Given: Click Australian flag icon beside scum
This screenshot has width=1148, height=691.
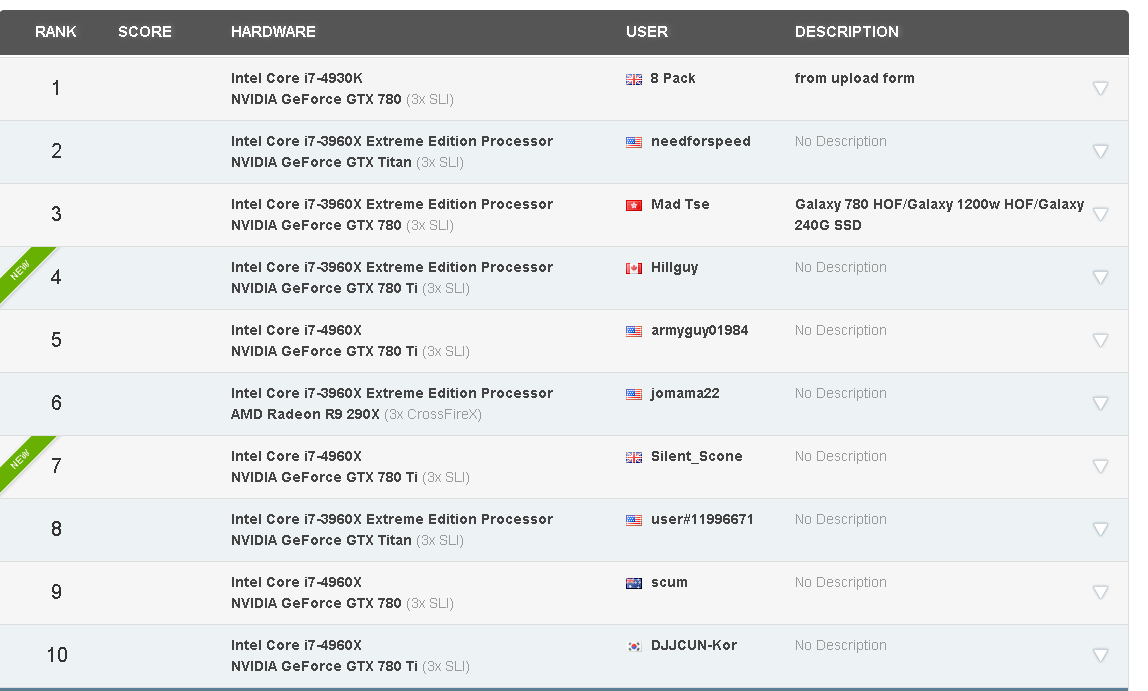Looking at the screenshot, I should (633, 583).
